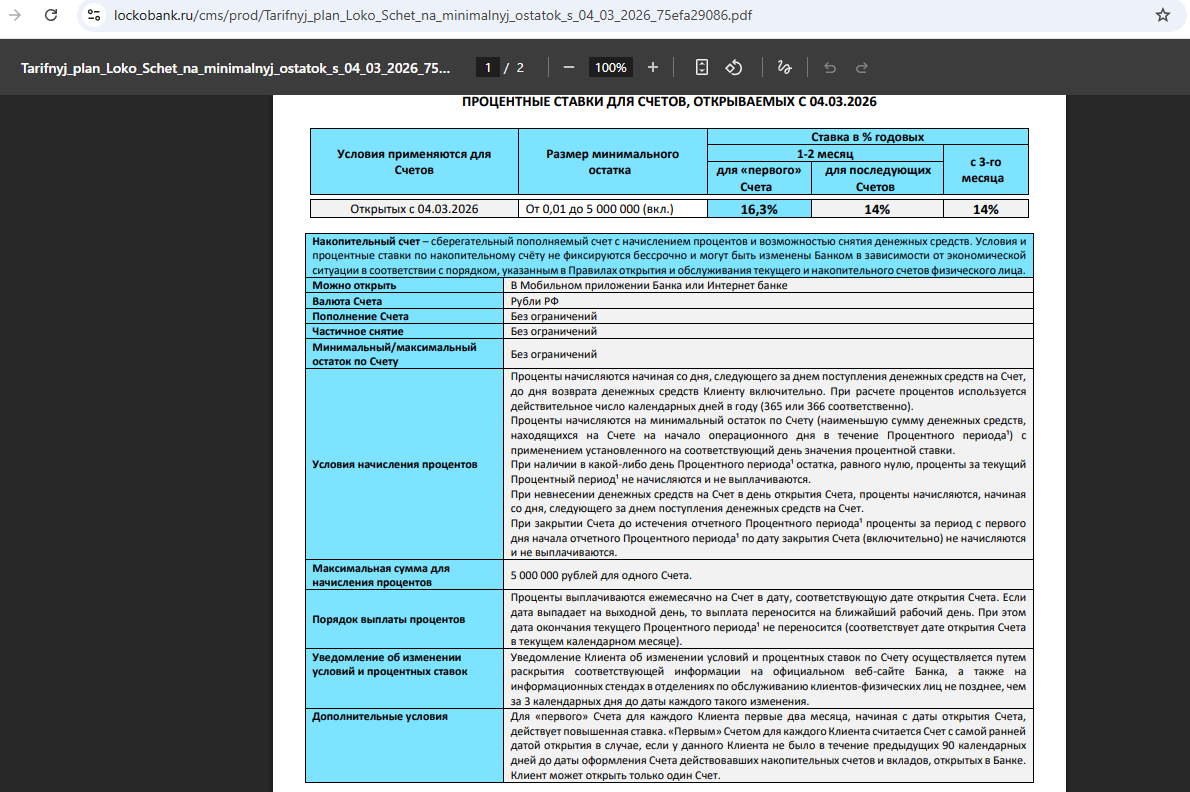Image resolution: width=1190 pixels, height=792 pixels.
Task: Click the PDF file name title
Action: [x=236, y=67]
